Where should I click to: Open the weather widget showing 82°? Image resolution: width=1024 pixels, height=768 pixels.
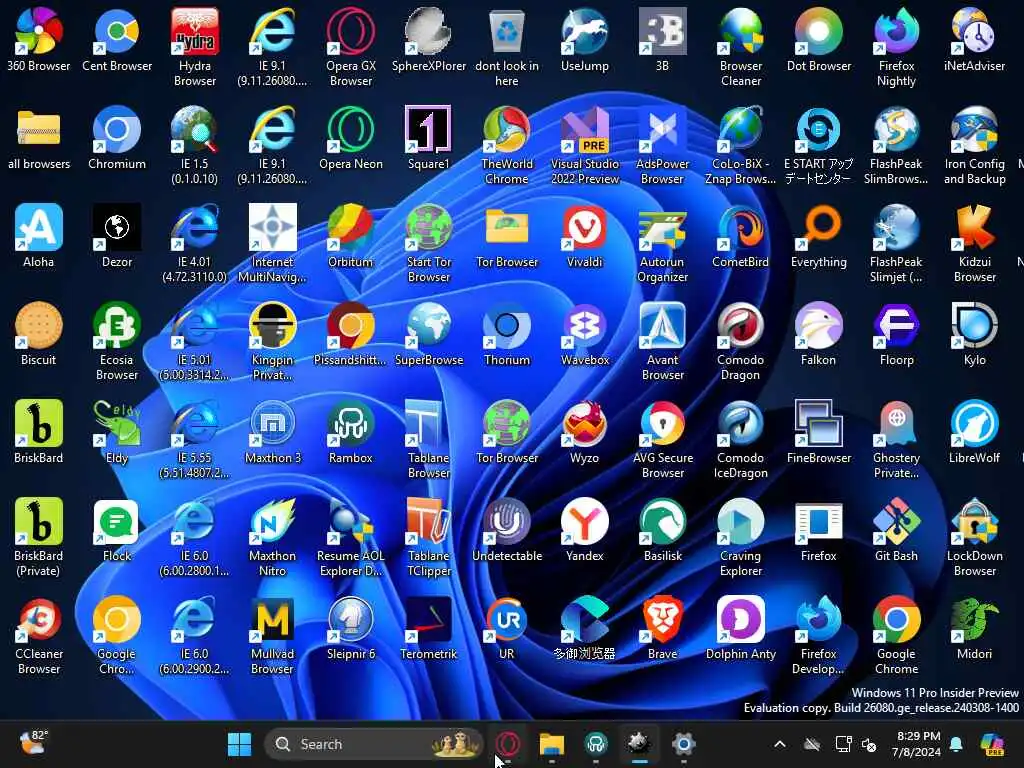click(33, 743)
